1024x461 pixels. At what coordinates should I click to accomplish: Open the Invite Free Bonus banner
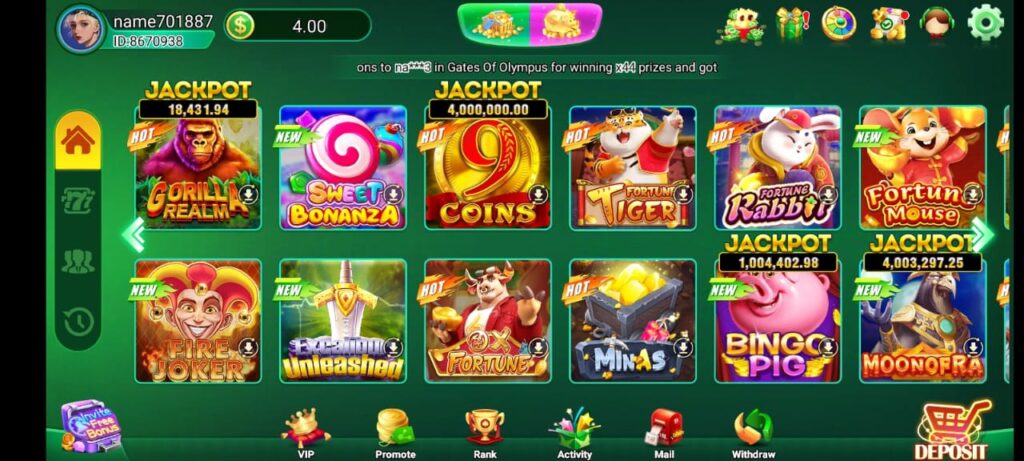[x=91, y=426]
